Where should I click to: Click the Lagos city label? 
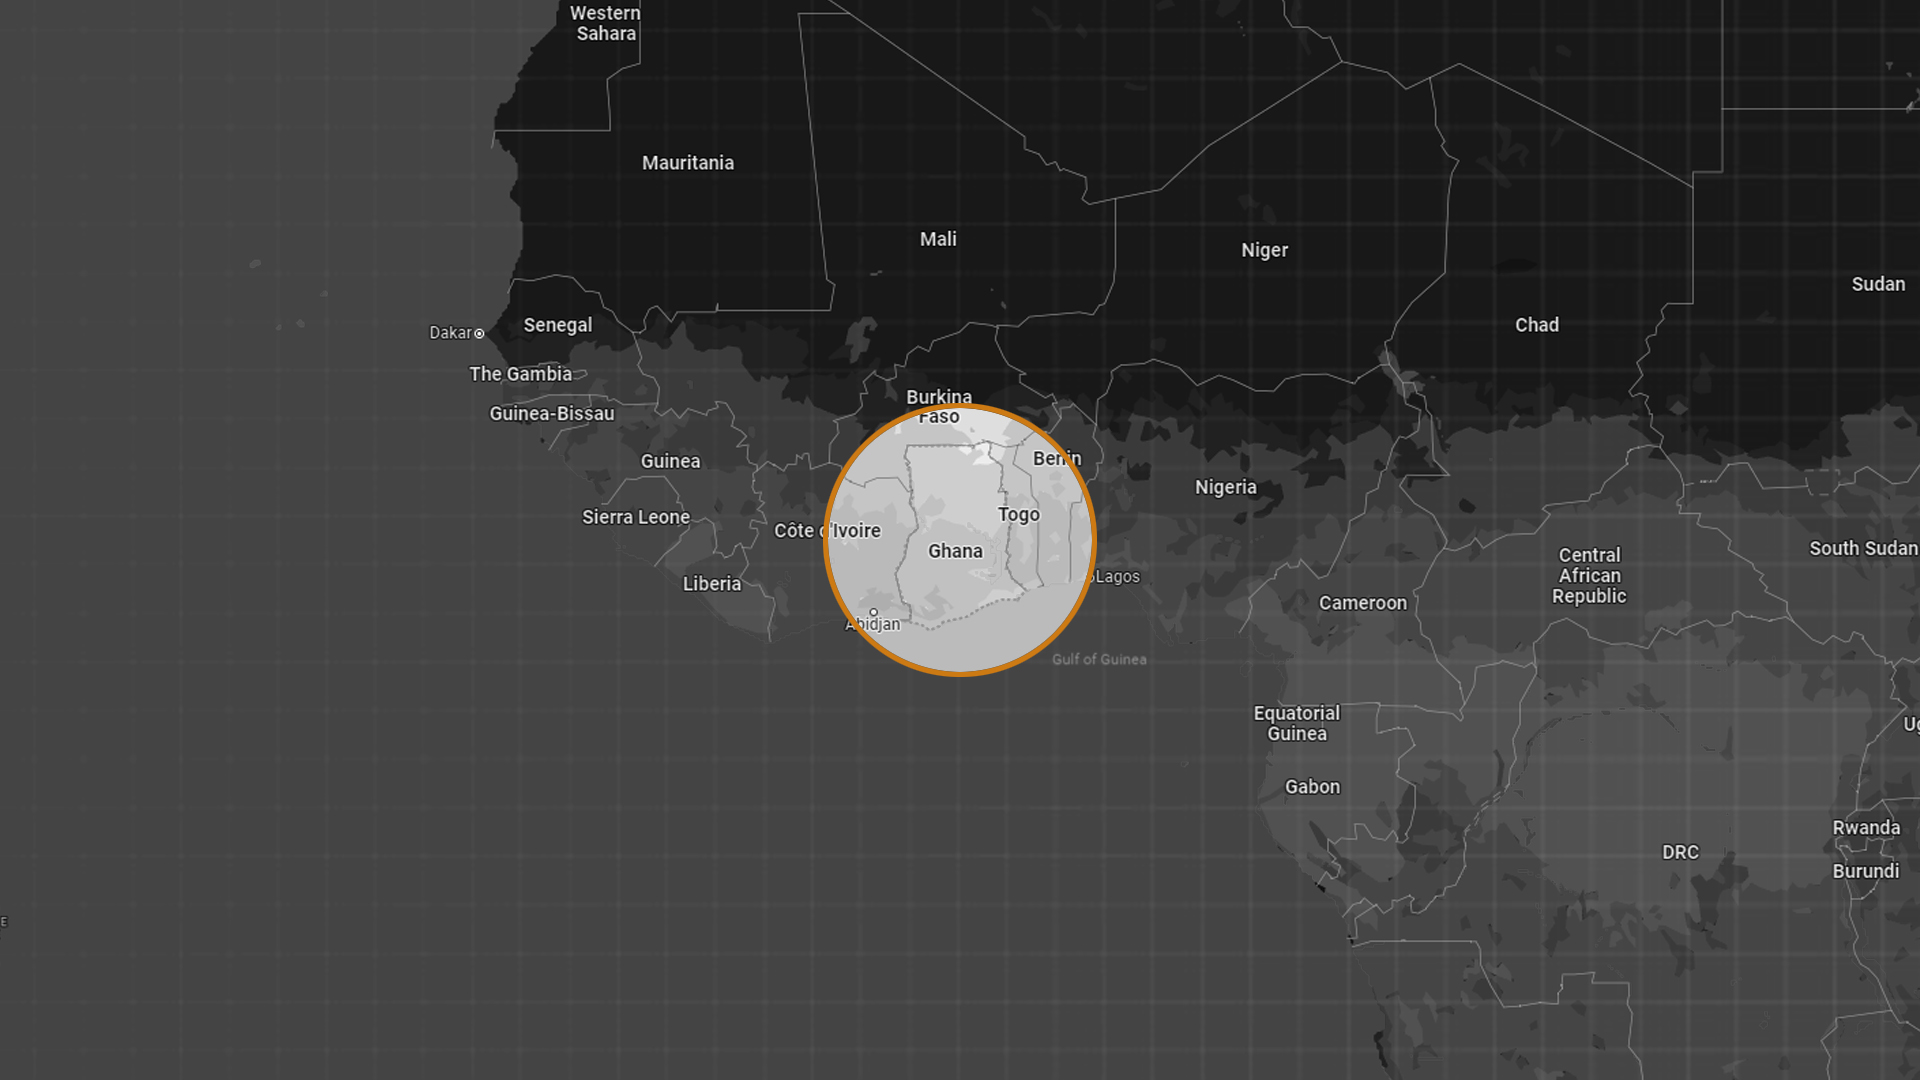point(1117,577)
